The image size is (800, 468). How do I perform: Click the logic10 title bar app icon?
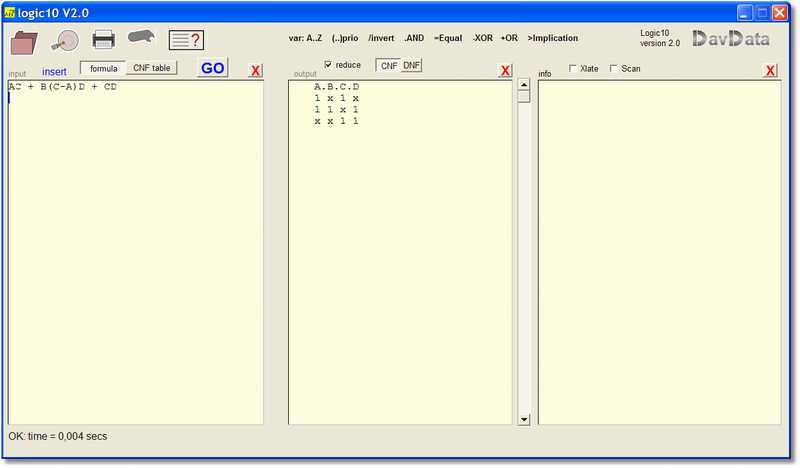click(x=10, y=13)
